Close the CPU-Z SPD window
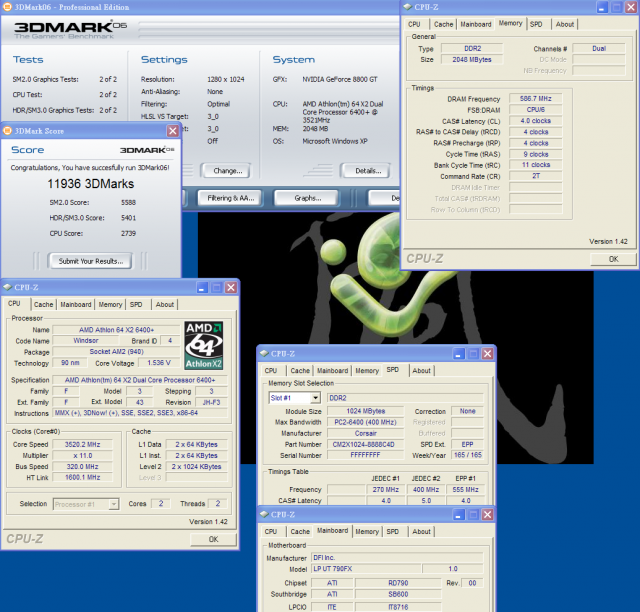This screenshot has width=640, height=612. (x=487, y=354)
